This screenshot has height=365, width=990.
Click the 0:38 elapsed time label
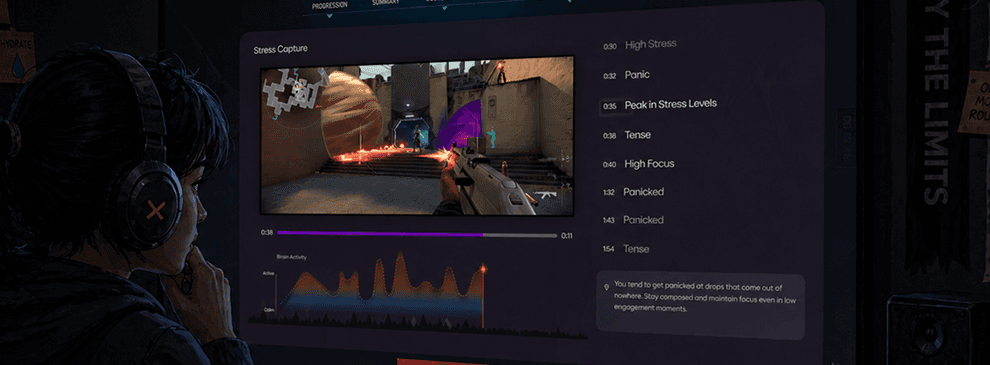(266, 233)
